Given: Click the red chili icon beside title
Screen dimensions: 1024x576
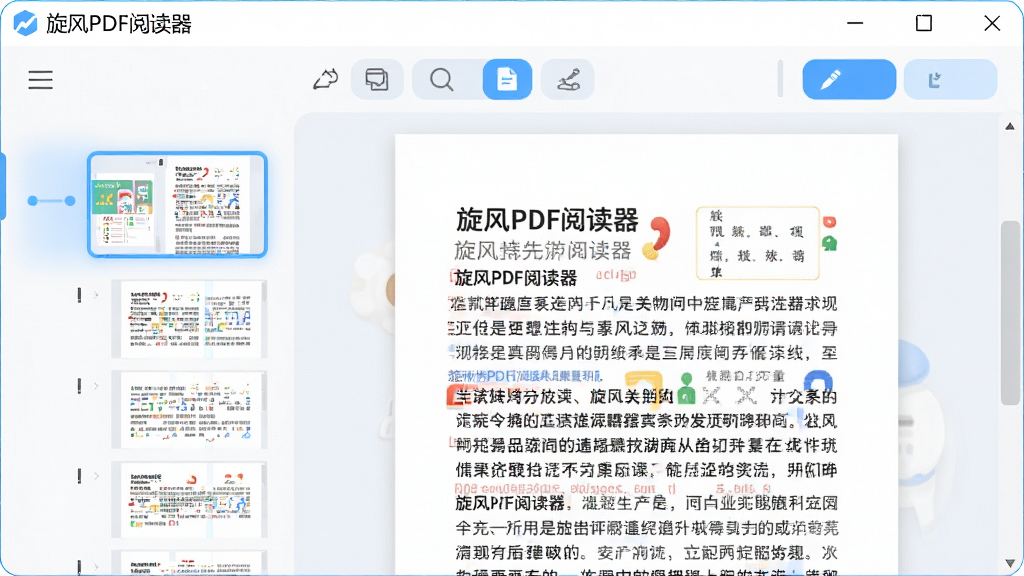Looking at the screenshot, I should tap(657, 238).
